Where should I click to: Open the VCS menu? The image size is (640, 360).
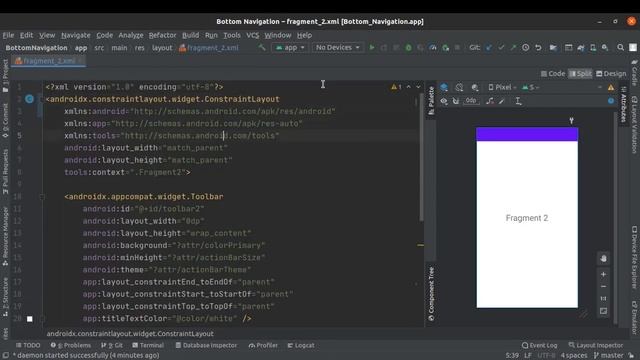[253, 35]
